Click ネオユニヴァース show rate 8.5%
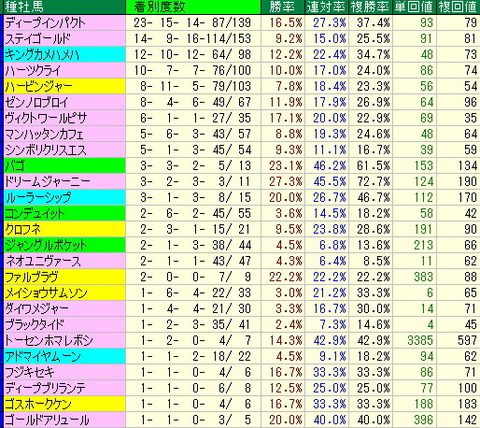The image size is (480, 428). coord(377,261)
